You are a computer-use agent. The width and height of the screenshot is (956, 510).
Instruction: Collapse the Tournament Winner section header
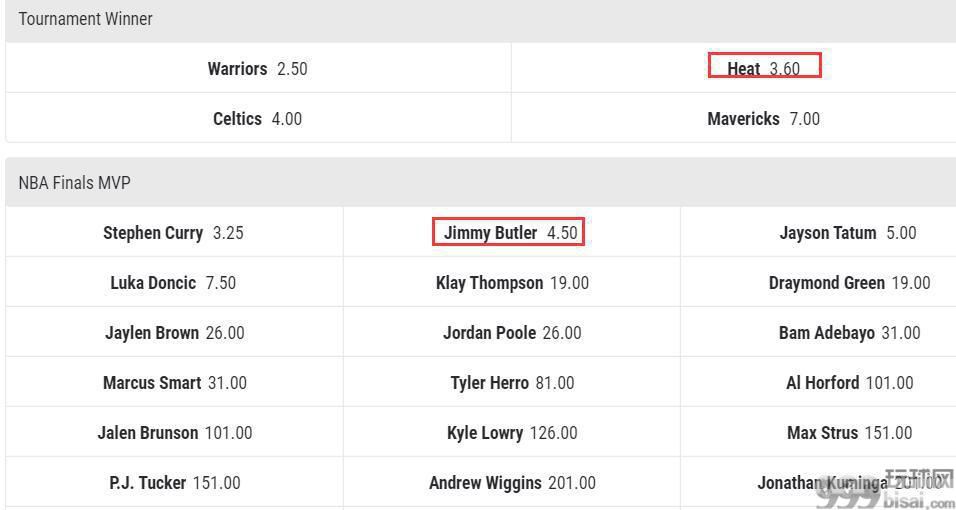click(x=480, y=19)
